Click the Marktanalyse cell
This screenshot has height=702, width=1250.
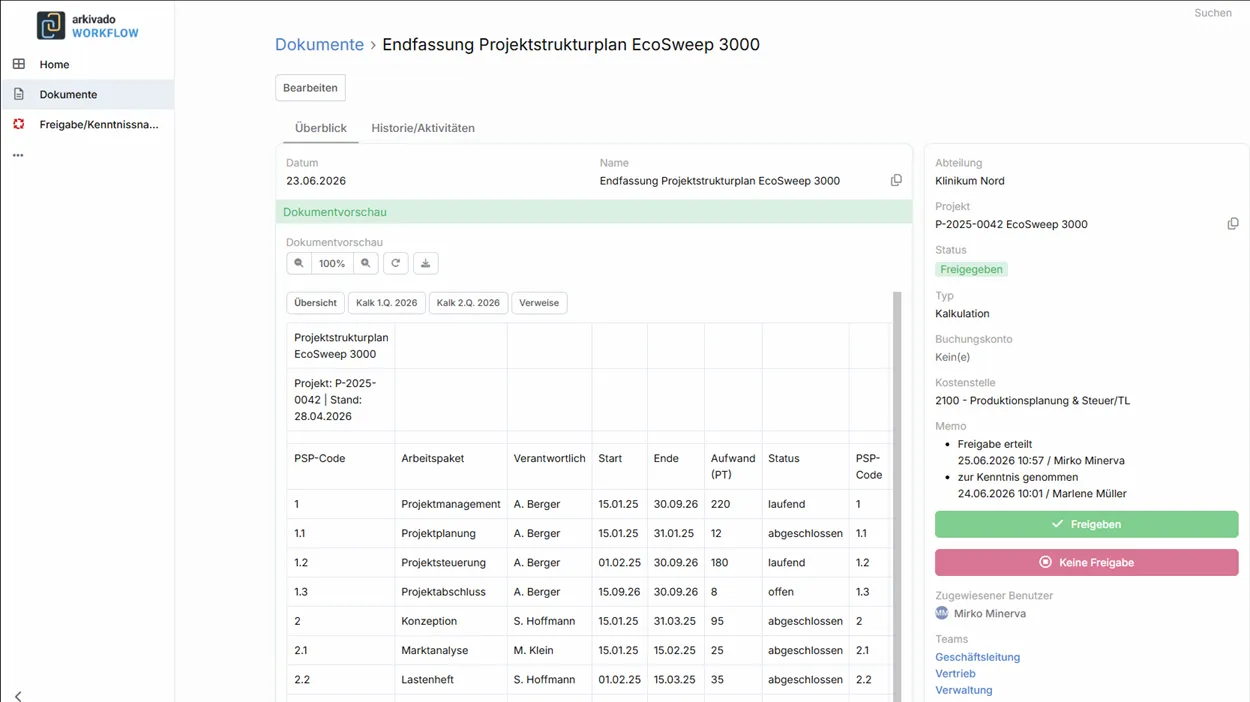pos(451,650)
